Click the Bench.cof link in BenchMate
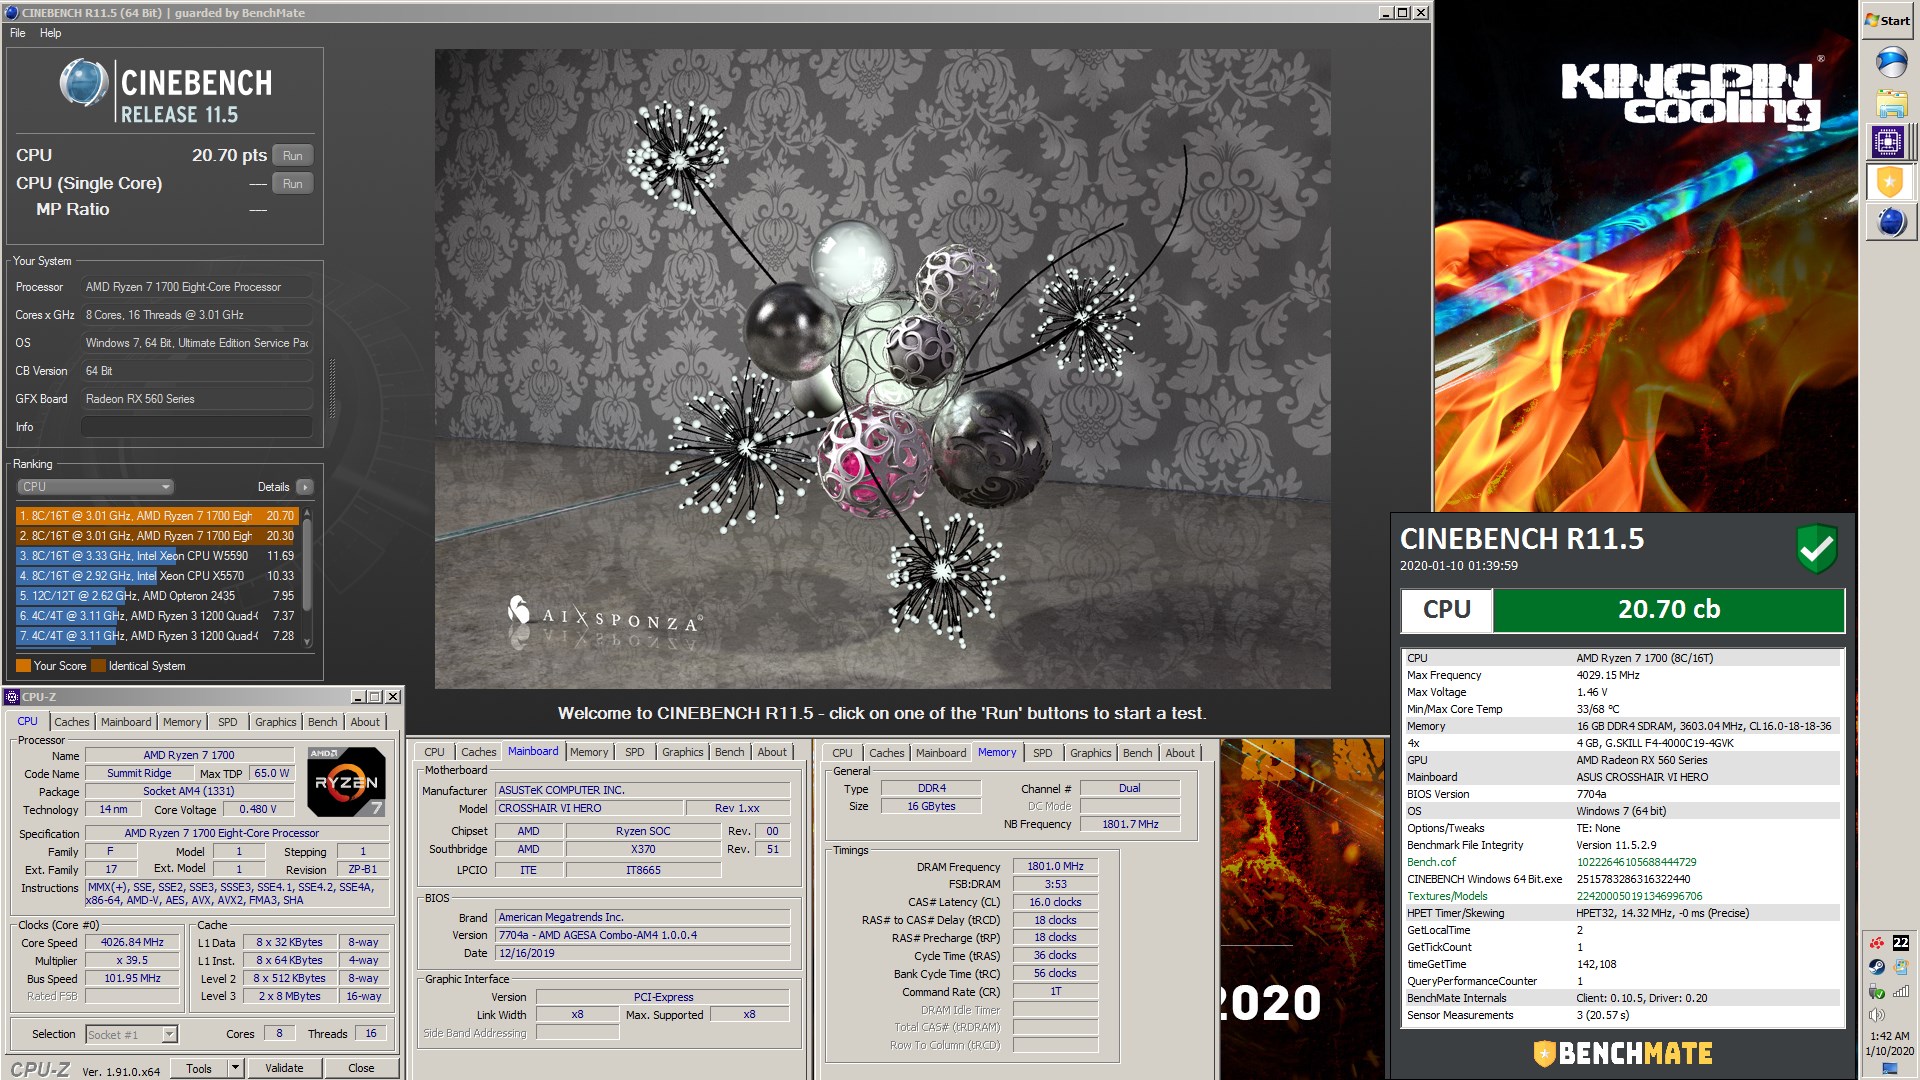The width and height of the screenshot is (1920, 1080). (1431, 862)
